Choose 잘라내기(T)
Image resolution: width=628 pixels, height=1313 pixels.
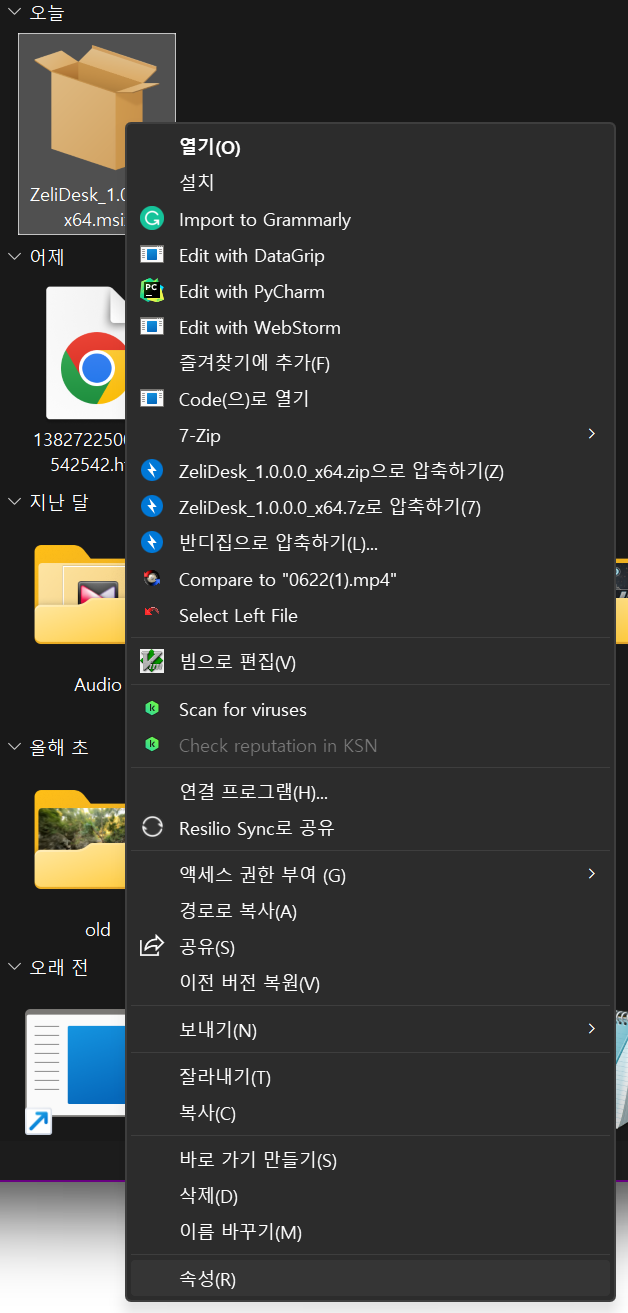pos(370,1077)
